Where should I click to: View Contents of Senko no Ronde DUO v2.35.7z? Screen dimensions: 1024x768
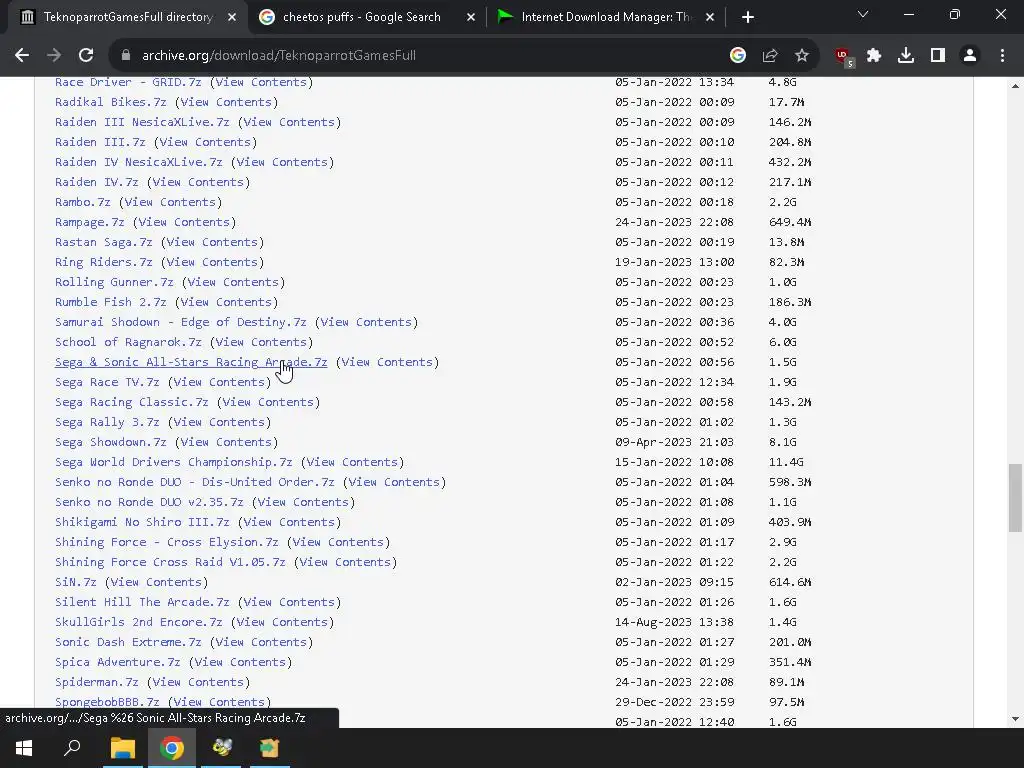(x=303, y=502)
